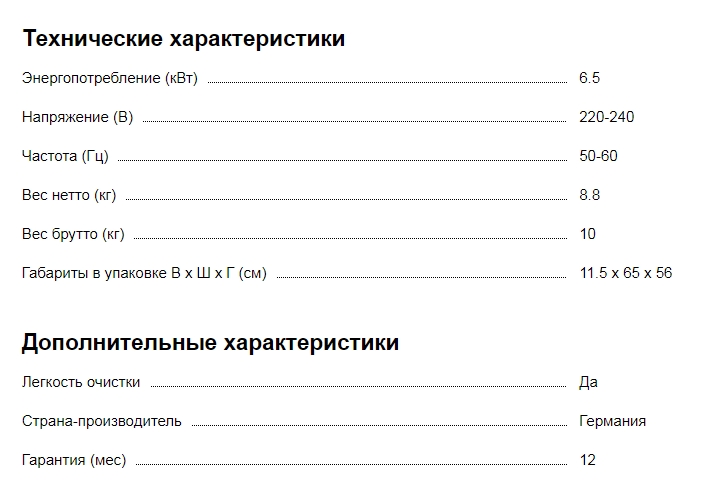This screenshot has height=492, width=702.
Task: Click the "Вес нетто (кг)" label
Action: click(69, 195)
